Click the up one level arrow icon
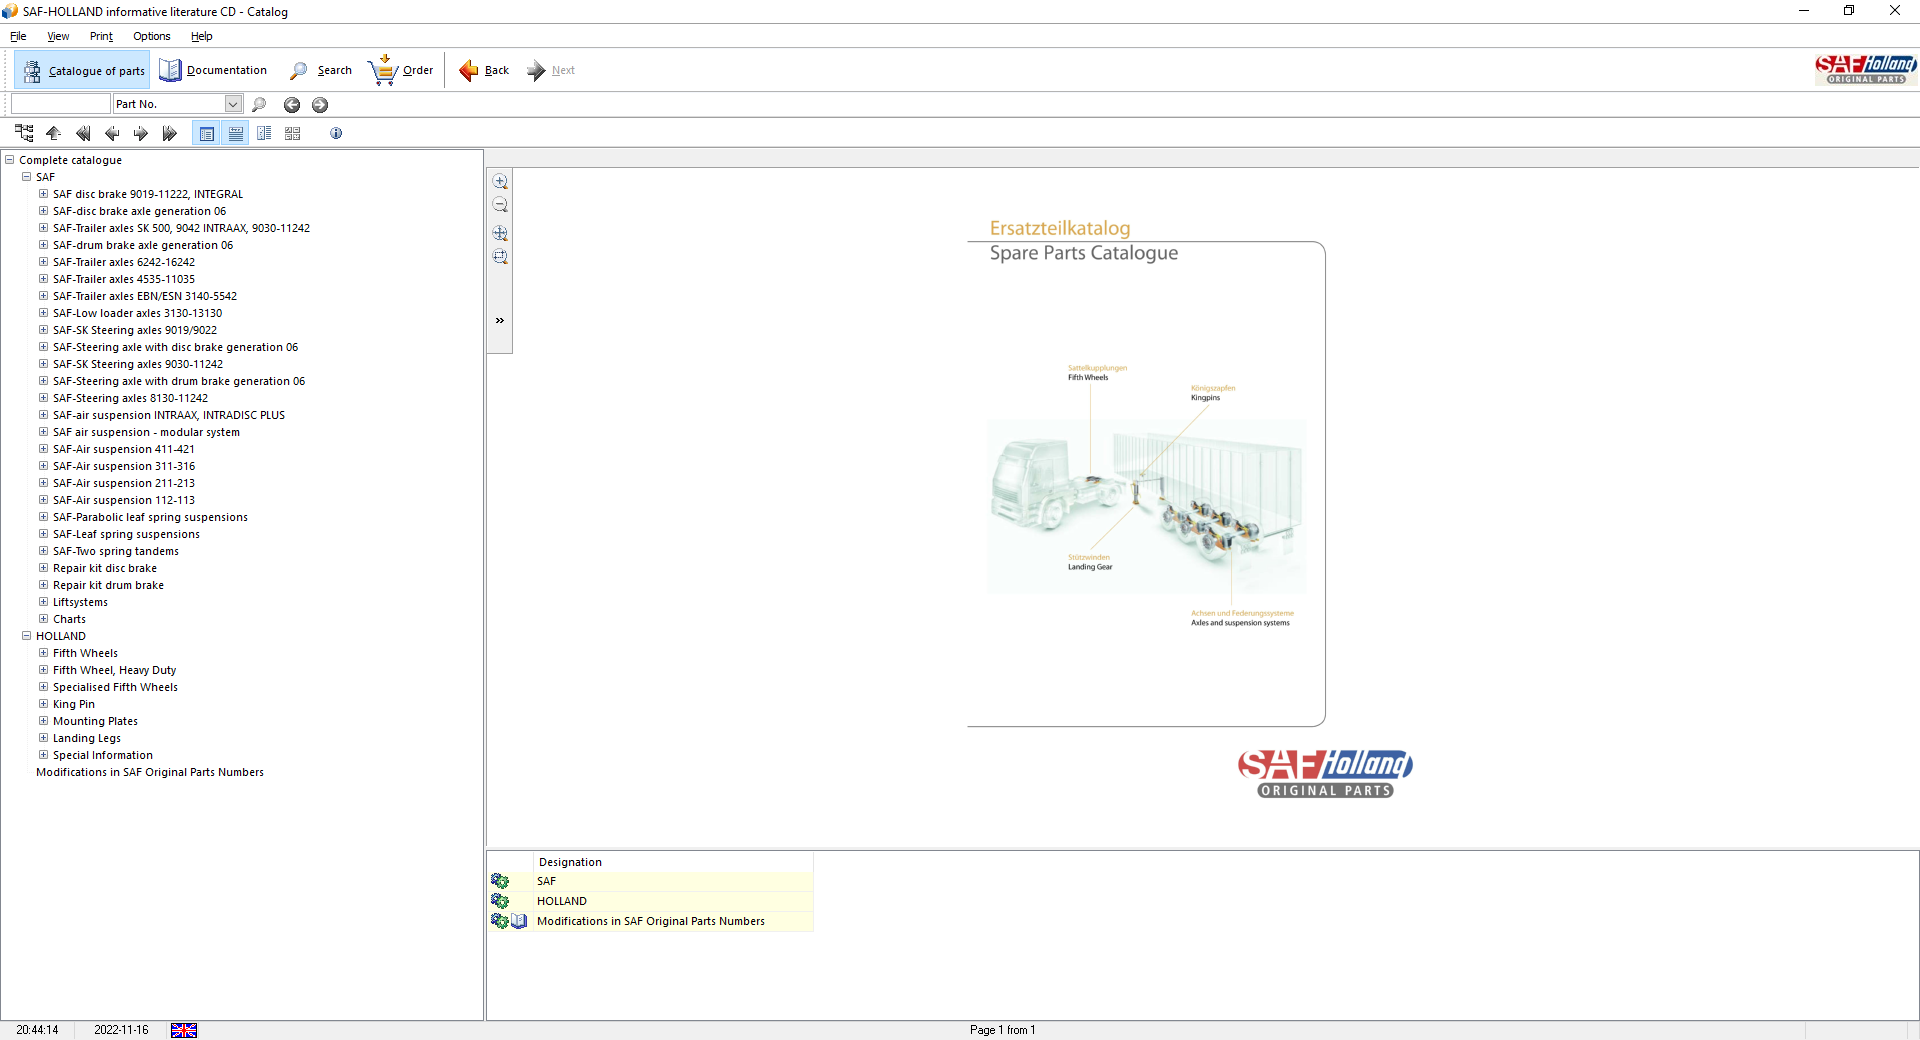This screenshot has height=1040, width=1920. 54,133
